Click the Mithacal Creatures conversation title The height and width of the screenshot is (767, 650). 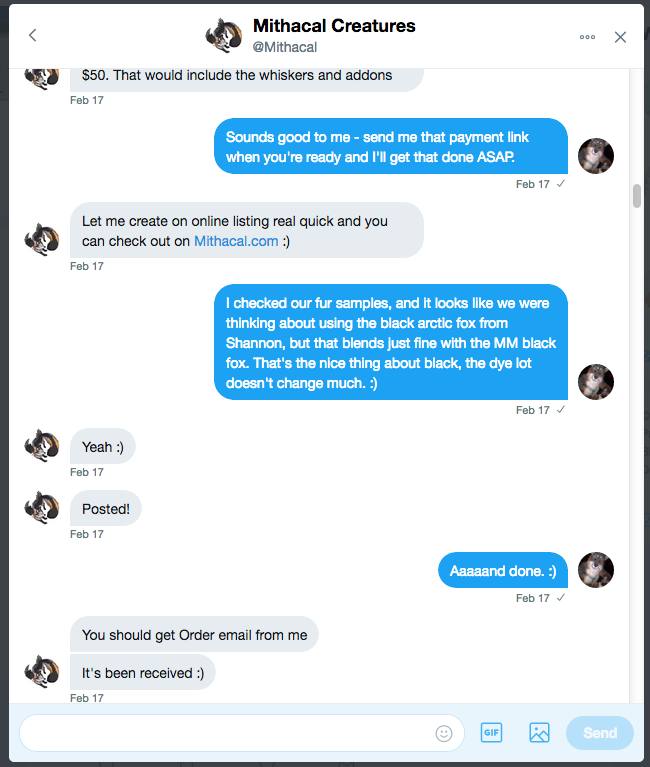click(x=334, y=26)
